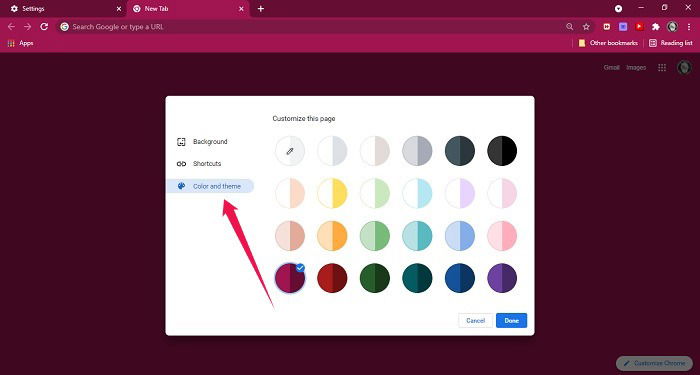
Task: Open the Apps shortcut in the bookmarks bar
Action: [x=21, y=43]
